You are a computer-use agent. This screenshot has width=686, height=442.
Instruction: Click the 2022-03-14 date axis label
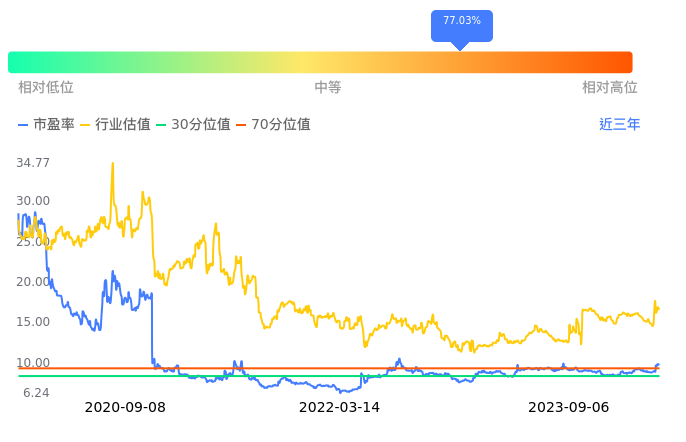pyautogui.click(x=340, y=408)
